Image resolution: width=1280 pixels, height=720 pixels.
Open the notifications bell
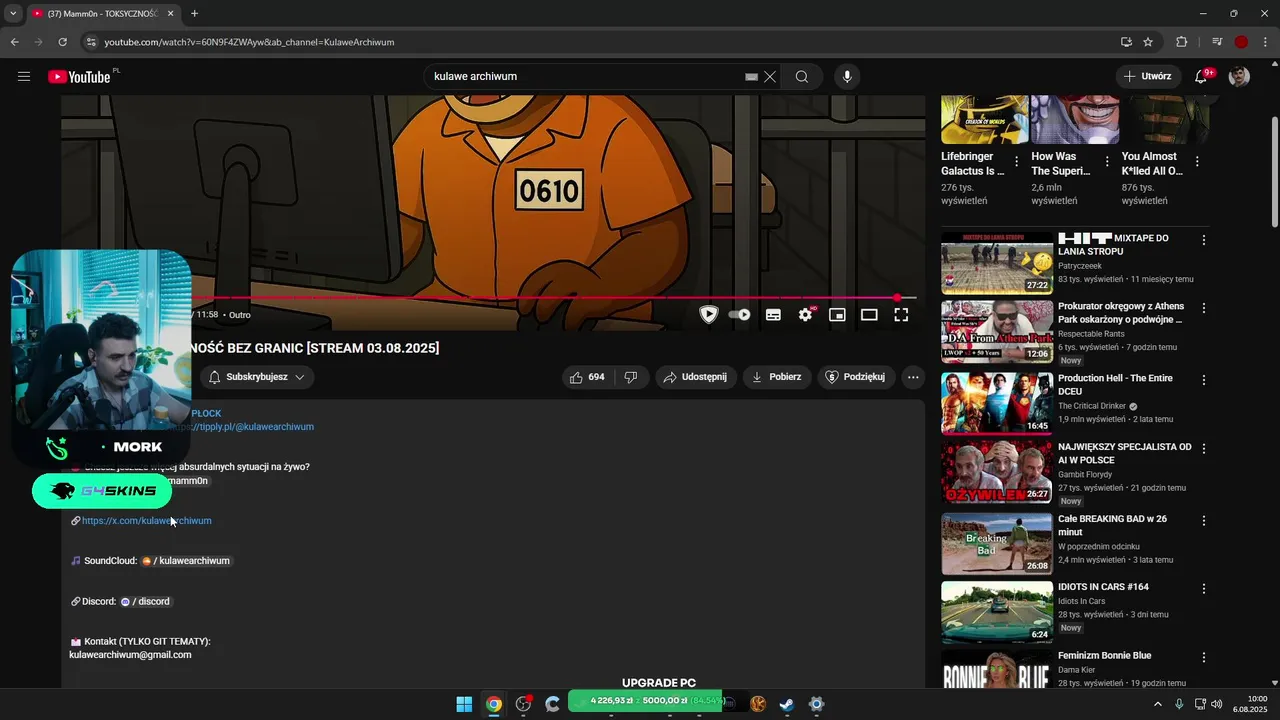(1201, 77)
